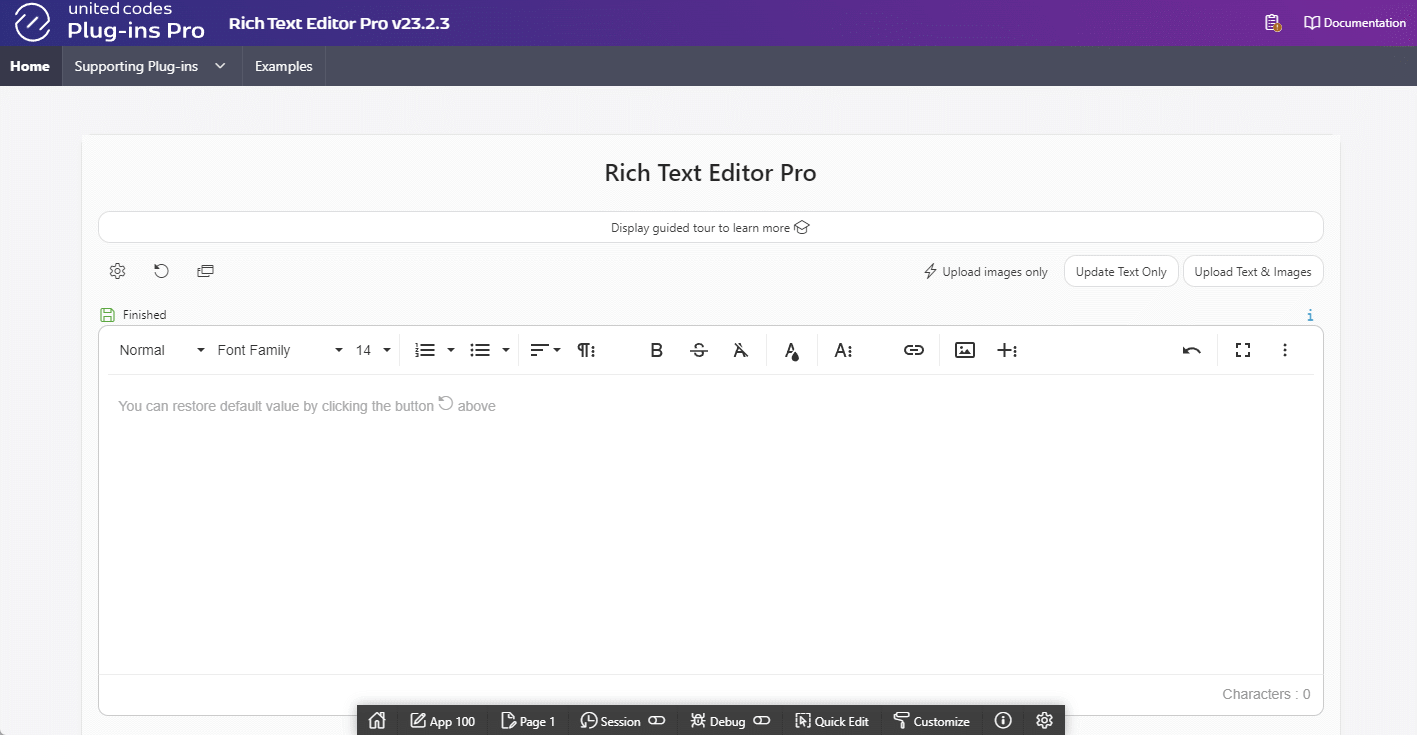
Task: Open developer toolbar settings gear
Action: [x=1045, y=721]
